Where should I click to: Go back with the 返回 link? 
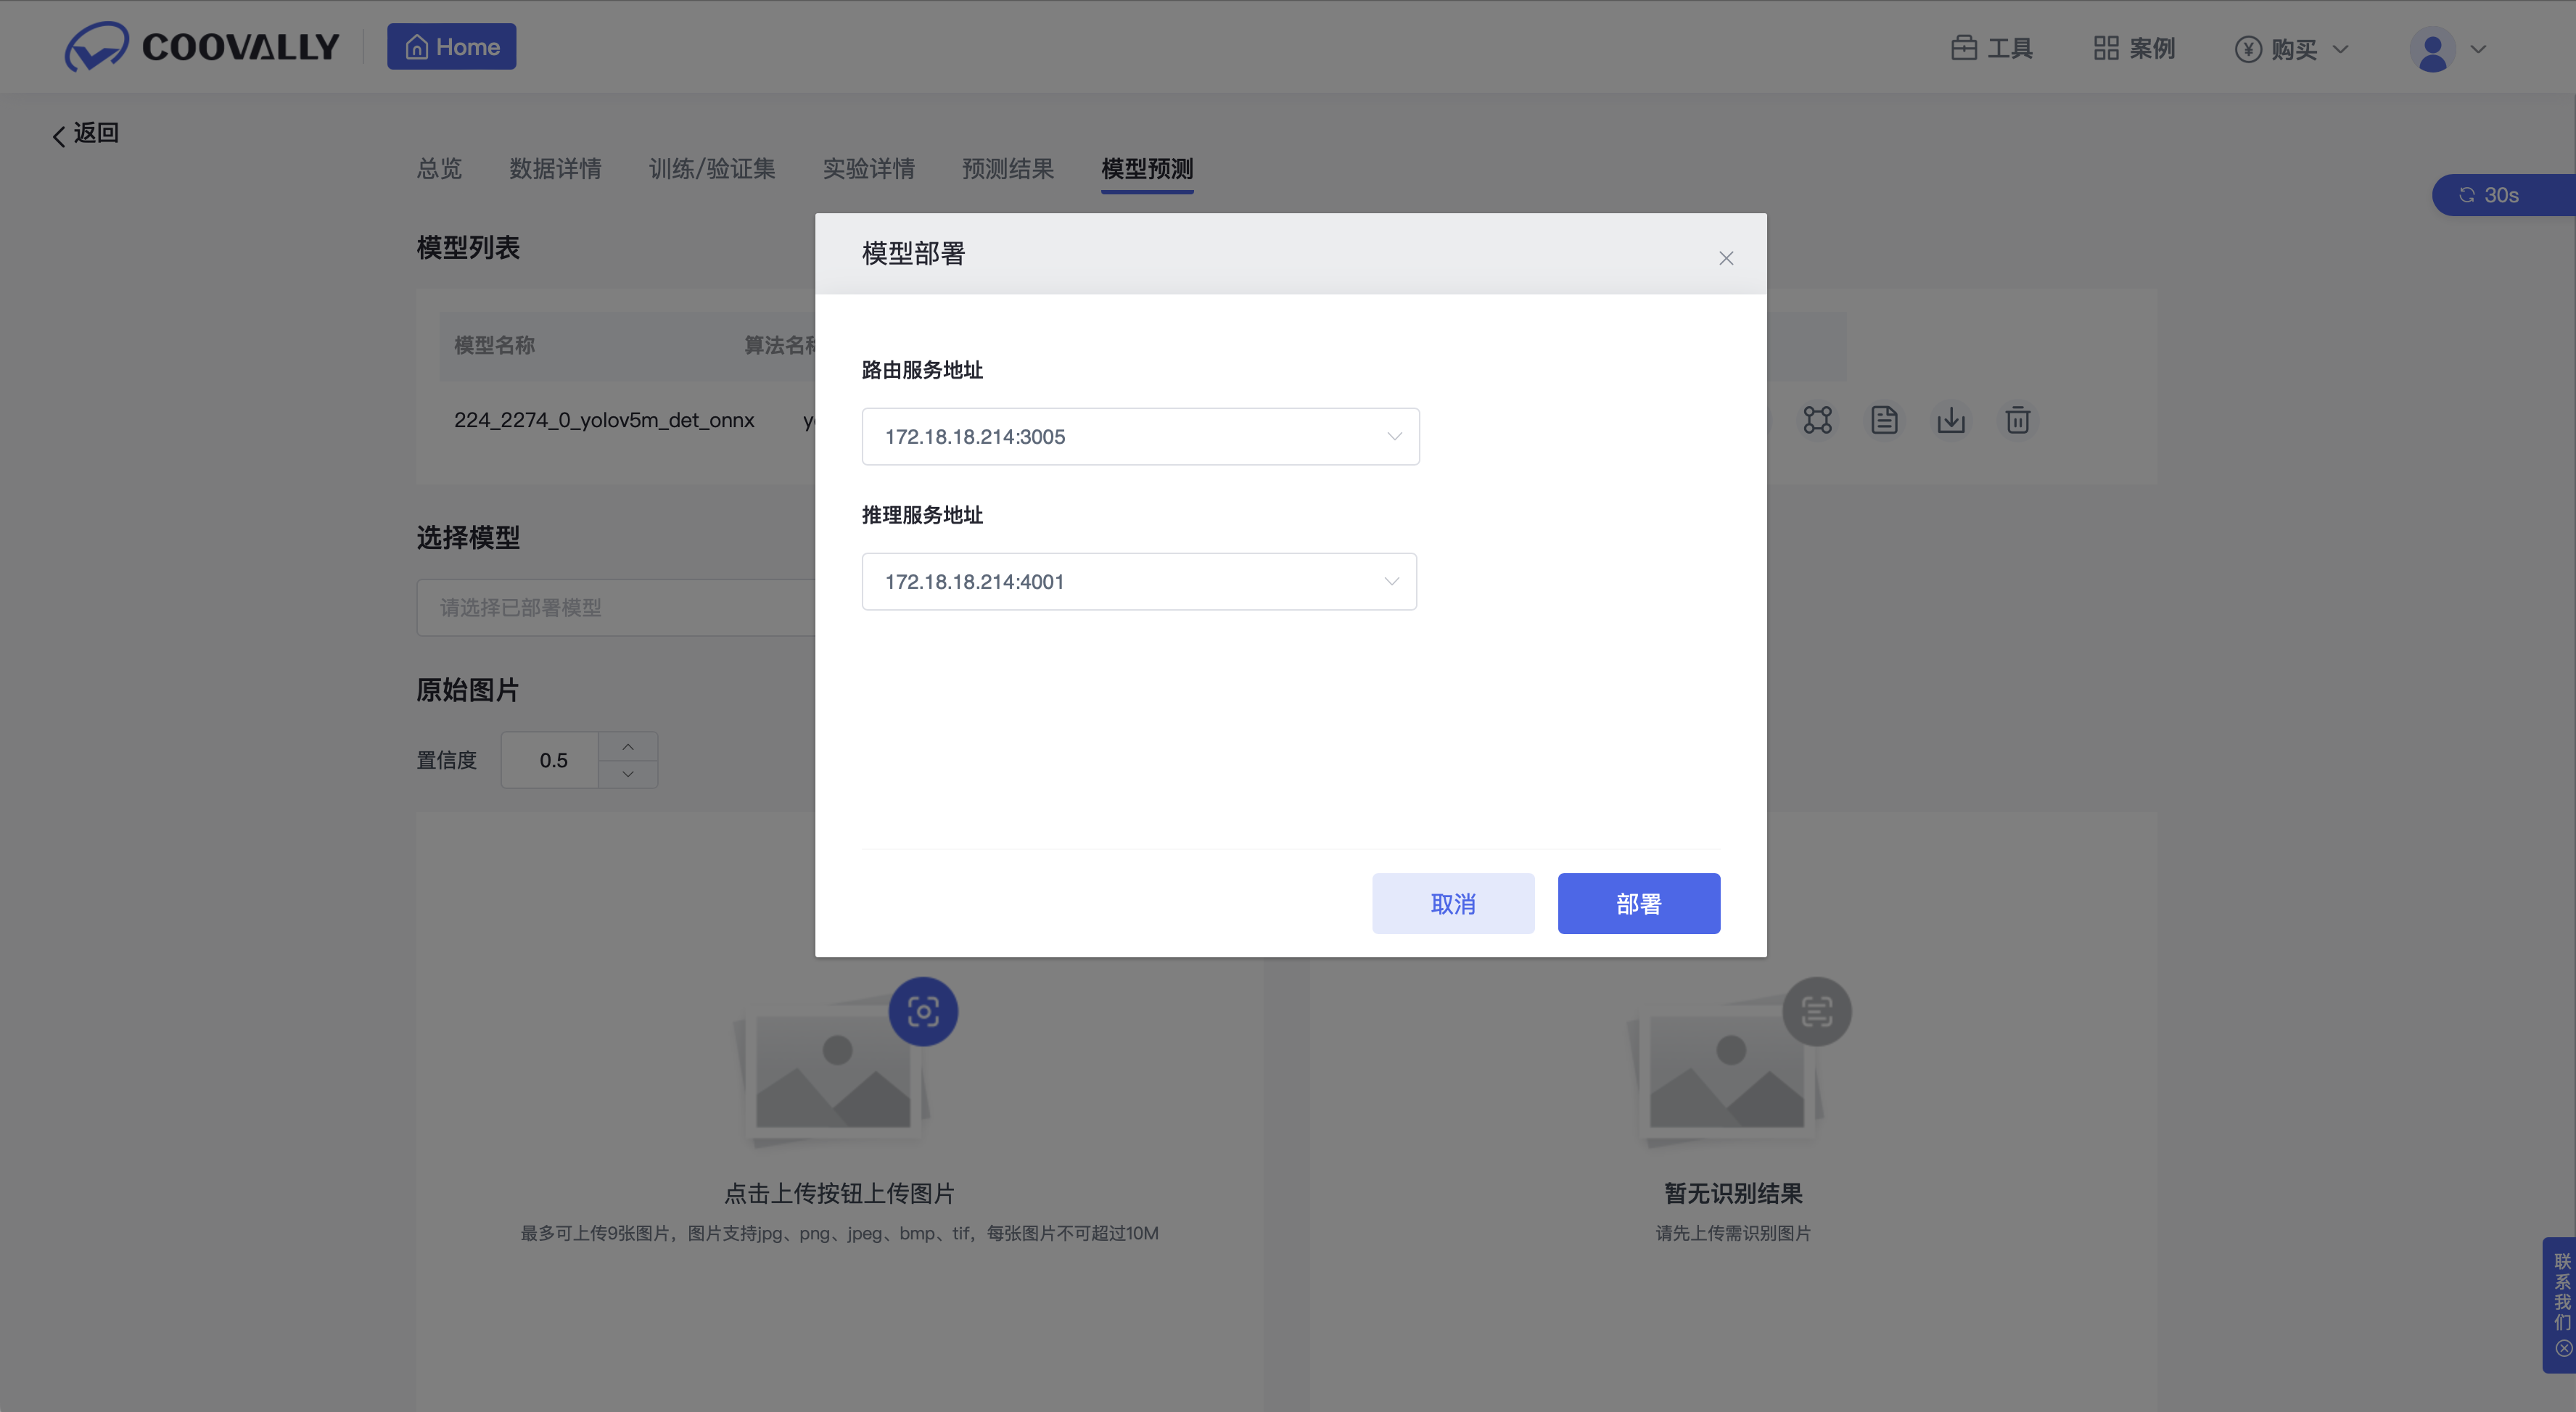(x=86, y=133)
